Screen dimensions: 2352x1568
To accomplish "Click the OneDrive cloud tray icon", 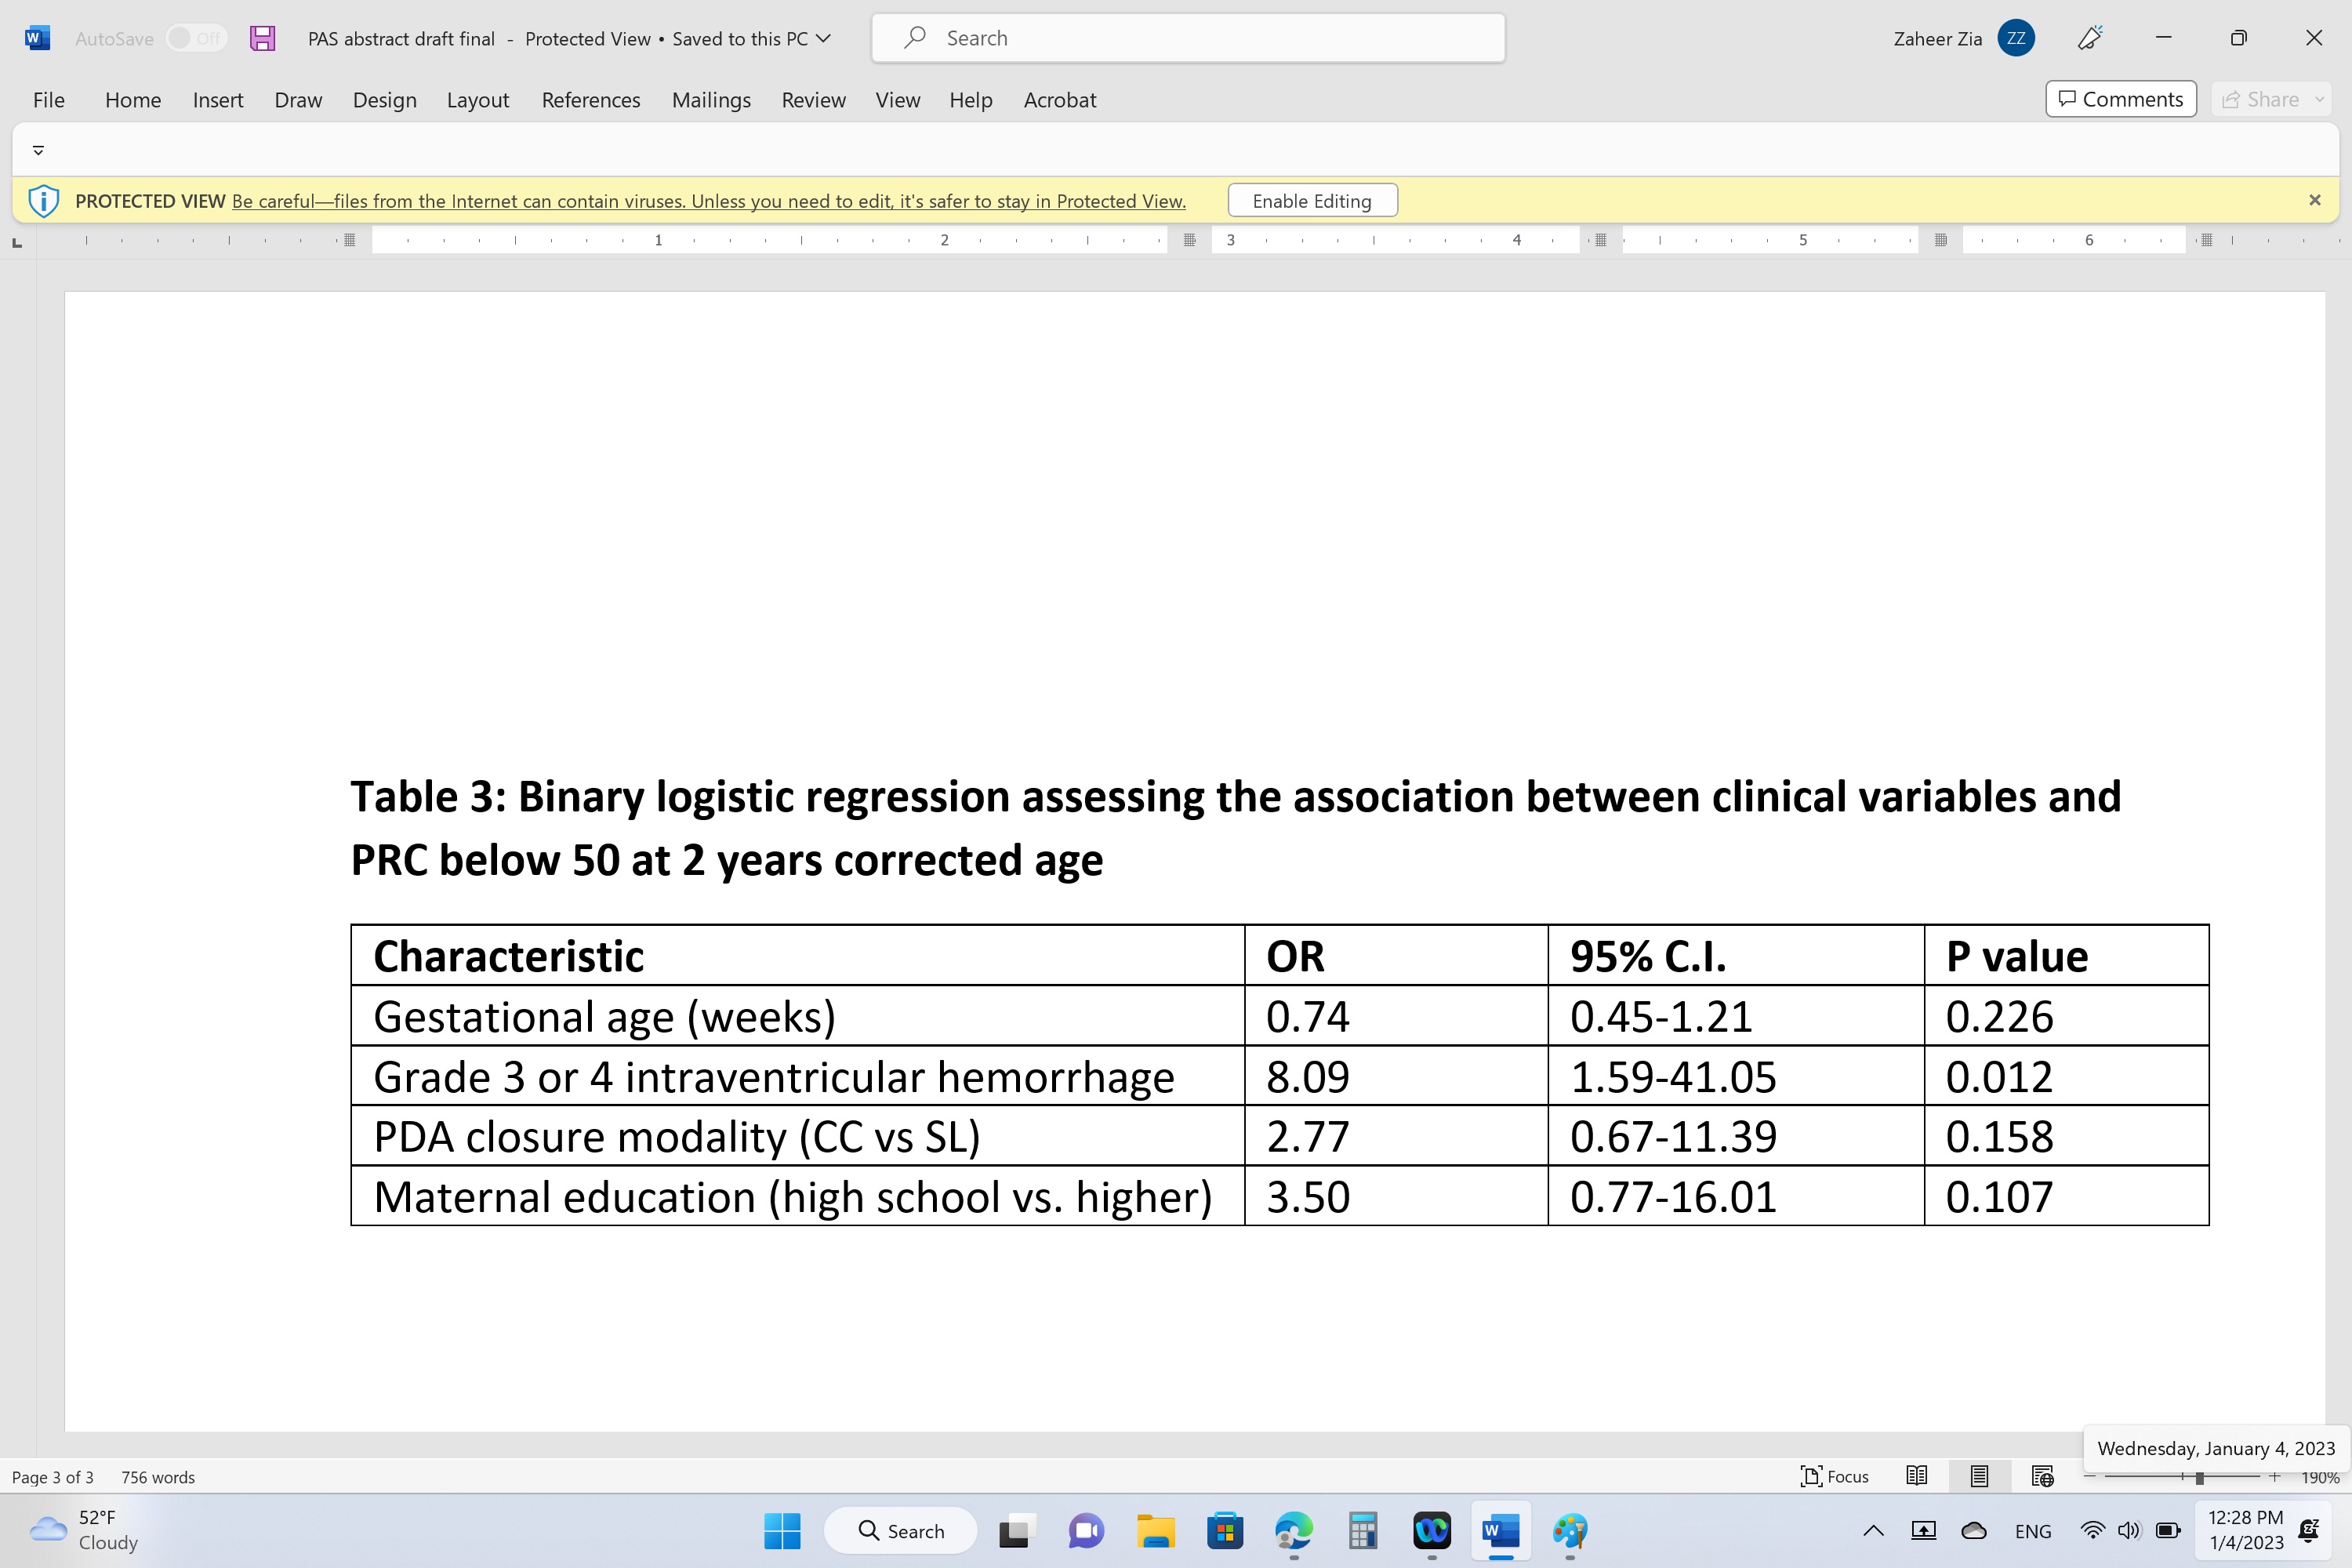I will tap(1973, 1531).
